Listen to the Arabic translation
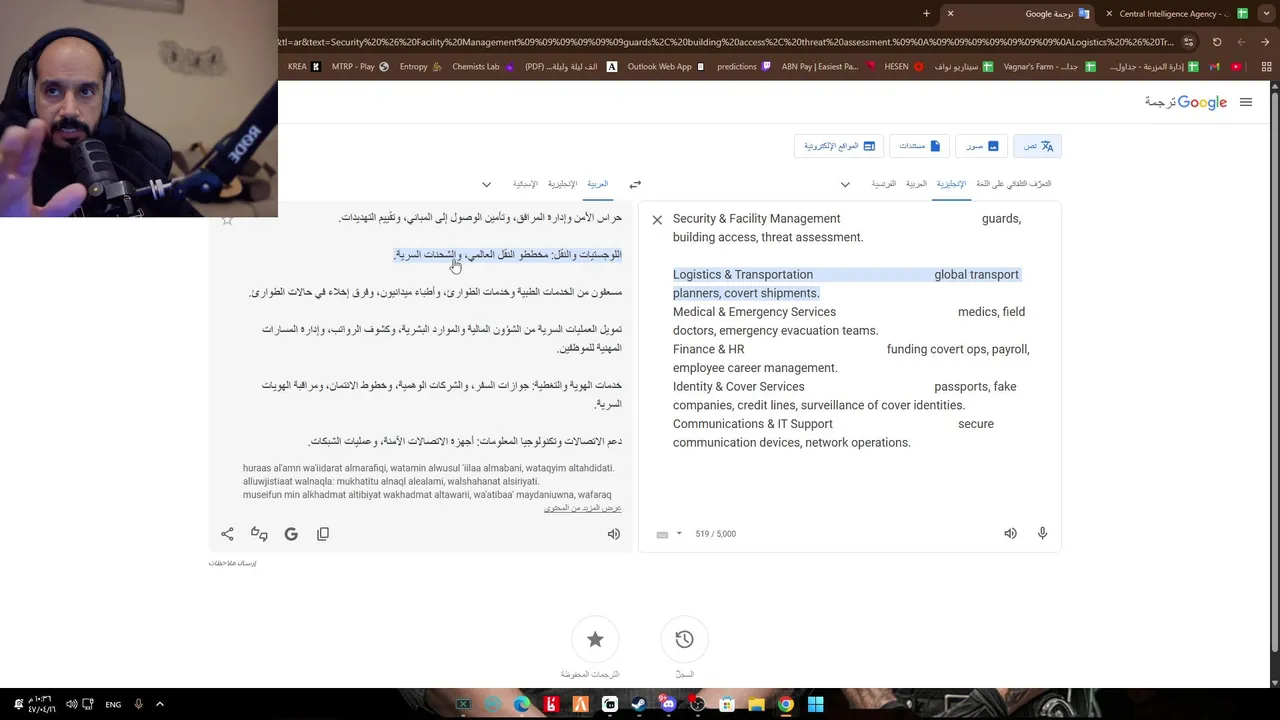1280x720 pixels. [614, 534]
